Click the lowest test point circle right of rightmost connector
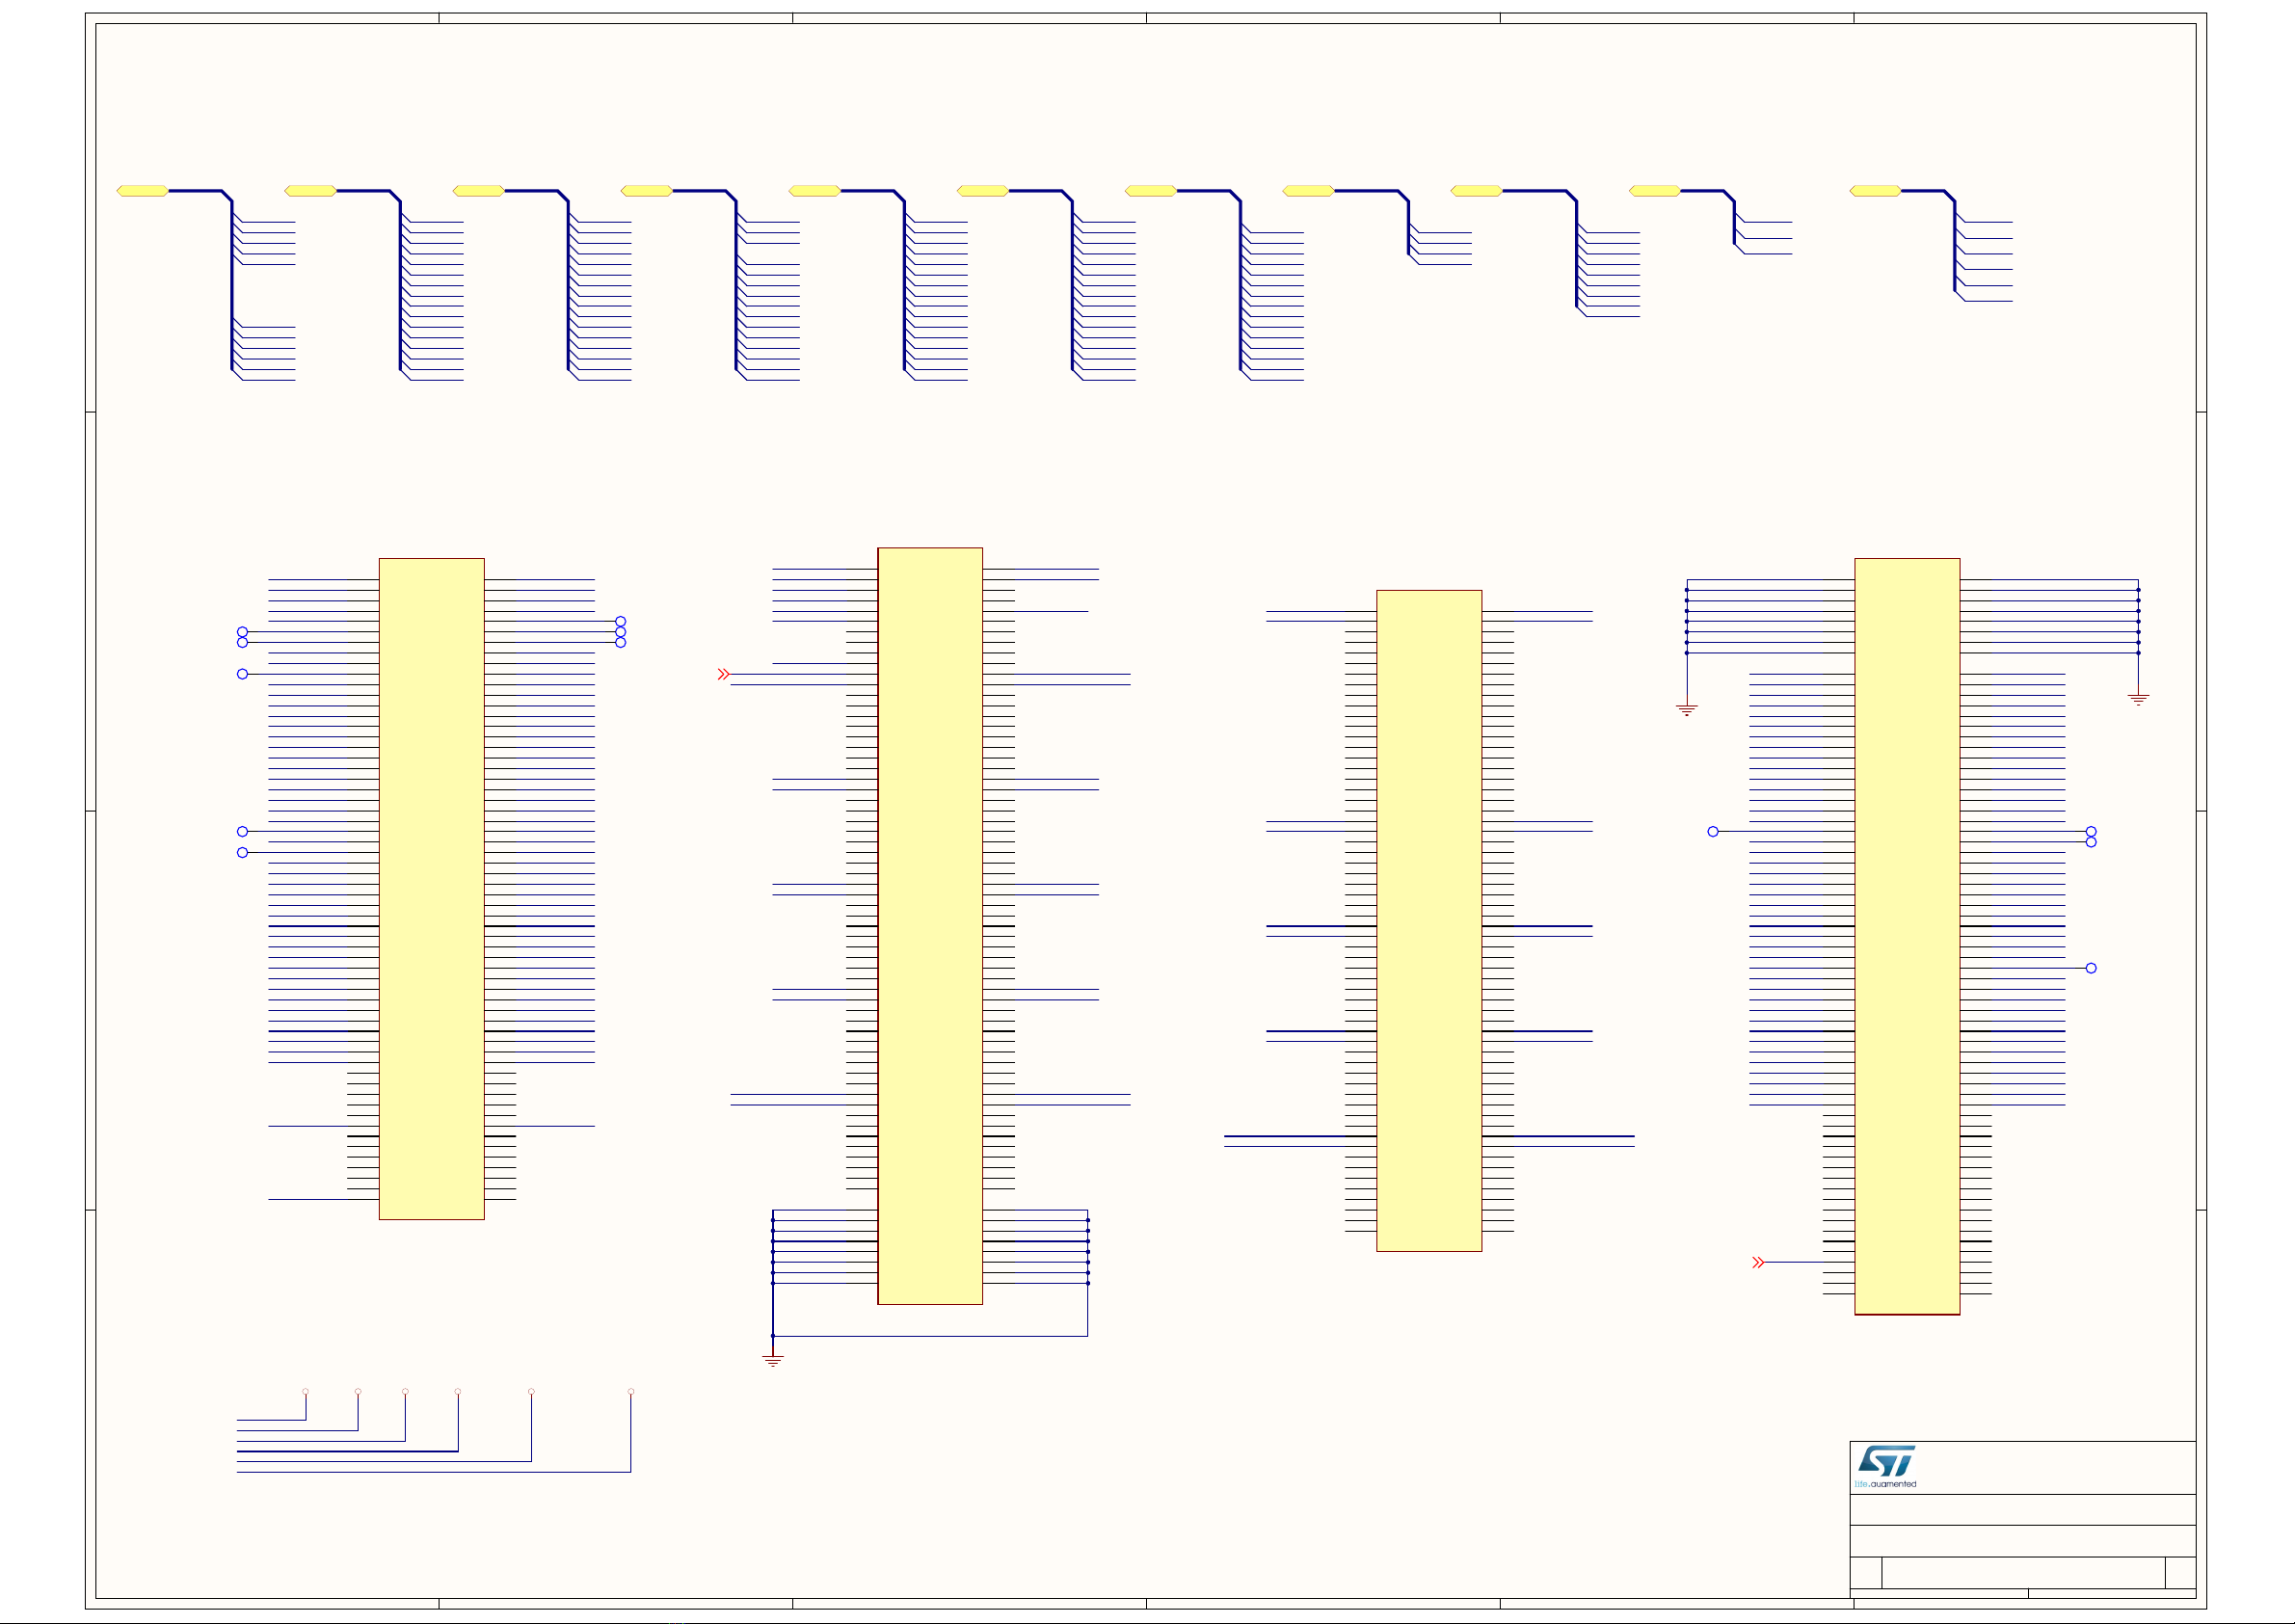Viewport: 2295px width, 1624px height. 2091,968
